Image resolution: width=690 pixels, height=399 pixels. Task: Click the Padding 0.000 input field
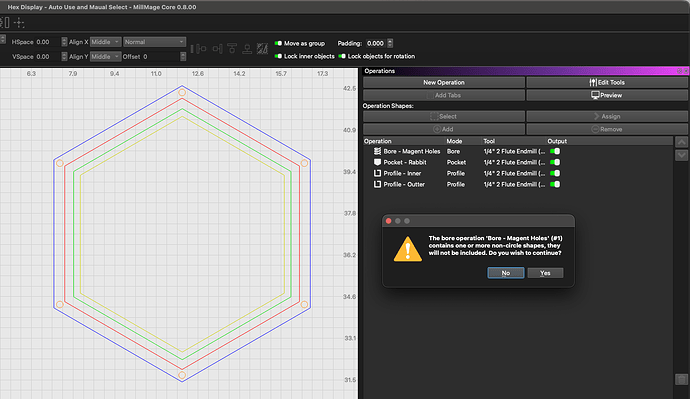375,43
